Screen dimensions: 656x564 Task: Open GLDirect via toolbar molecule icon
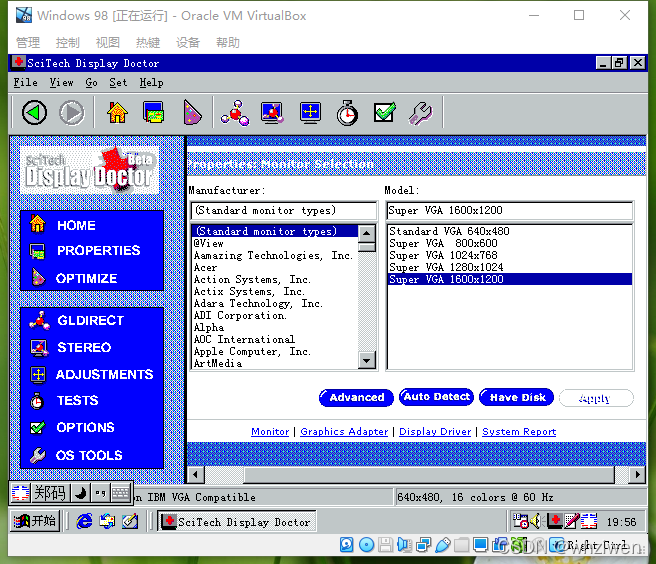(x=235, y=113)
